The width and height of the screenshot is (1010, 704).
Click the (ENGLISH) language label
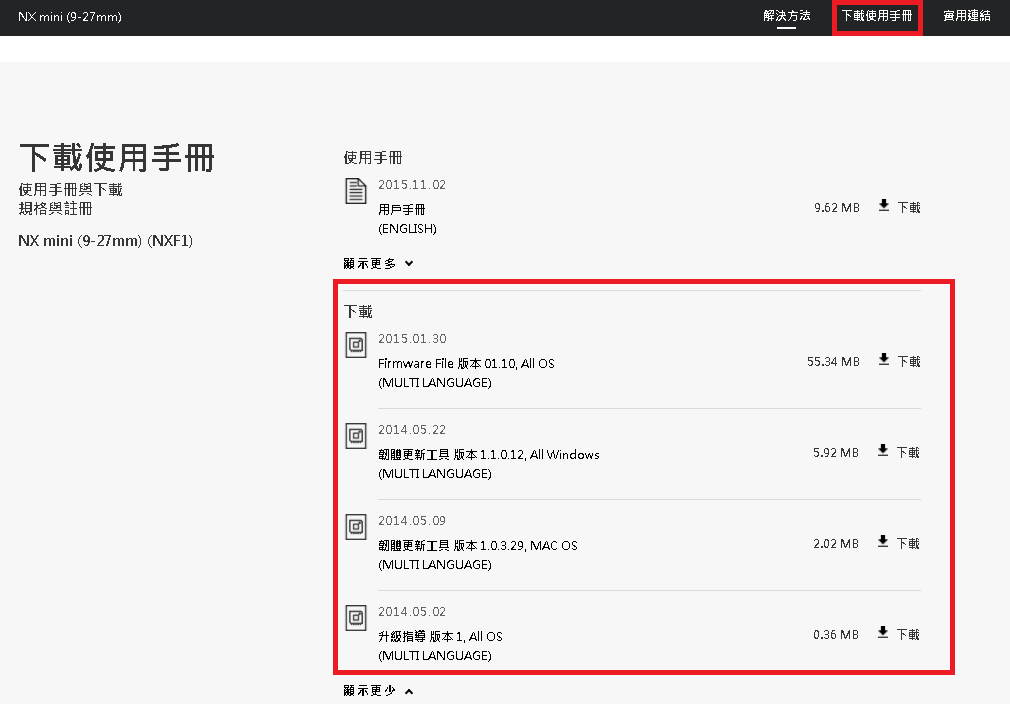(407, 229)
